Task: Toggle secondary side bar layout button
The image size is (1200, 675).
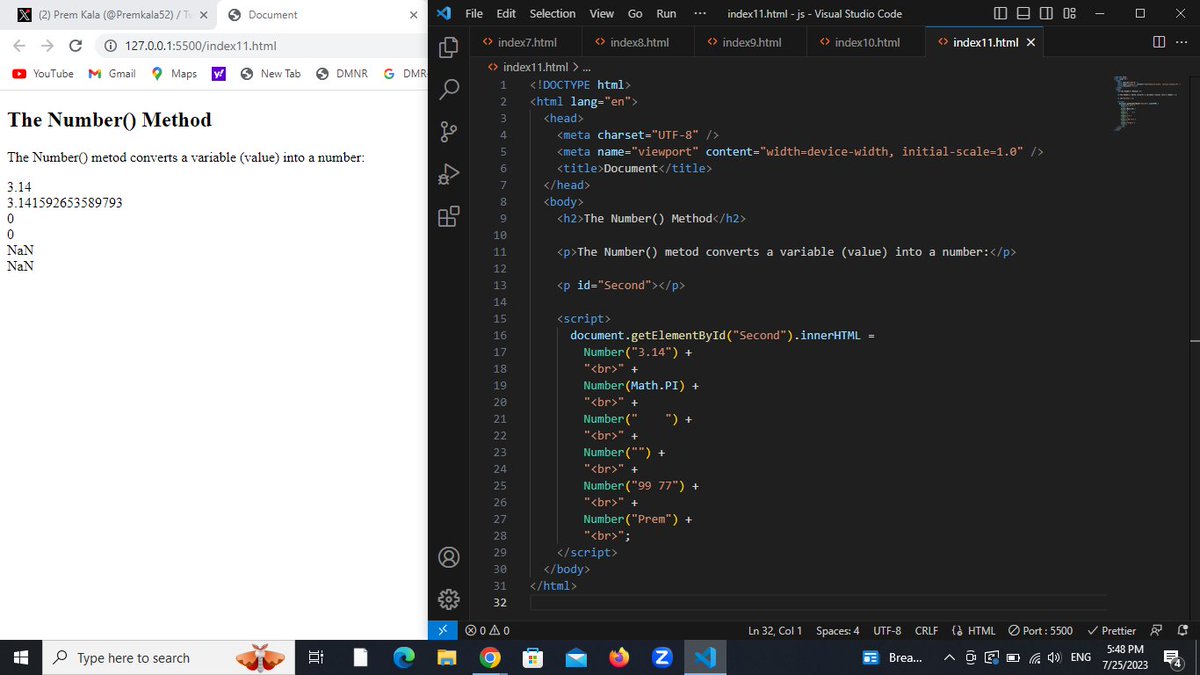Action: [1047, 14]
